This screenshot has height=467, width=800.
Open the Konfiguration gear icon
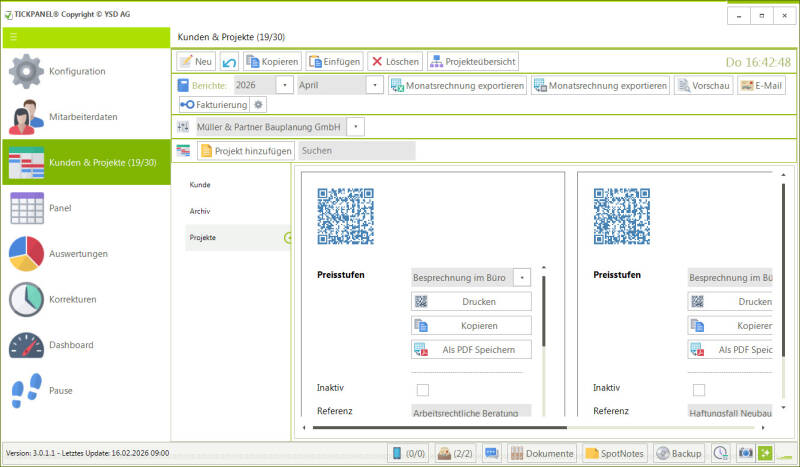(26, 71)
